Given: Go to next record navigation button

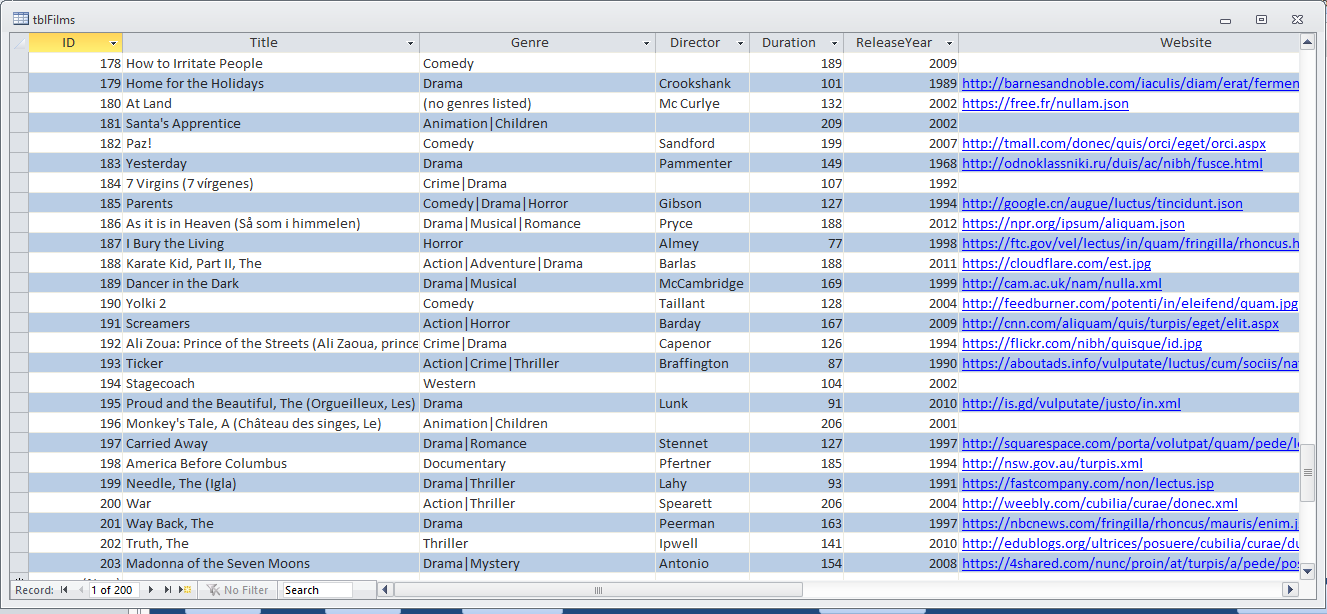Looking at the screenshot, I should point(151,590).
